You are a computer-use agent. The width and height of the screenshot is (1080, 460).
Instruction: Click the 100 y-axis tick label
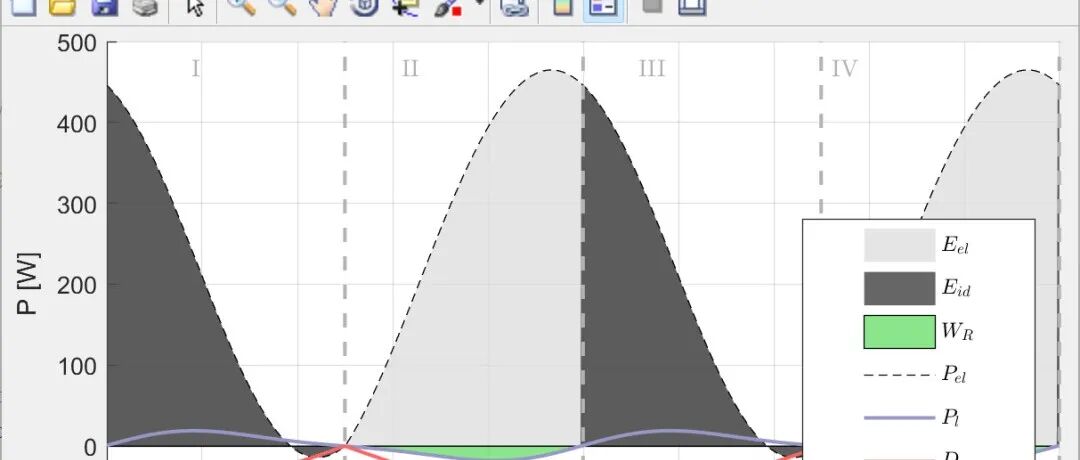point(75,366)
